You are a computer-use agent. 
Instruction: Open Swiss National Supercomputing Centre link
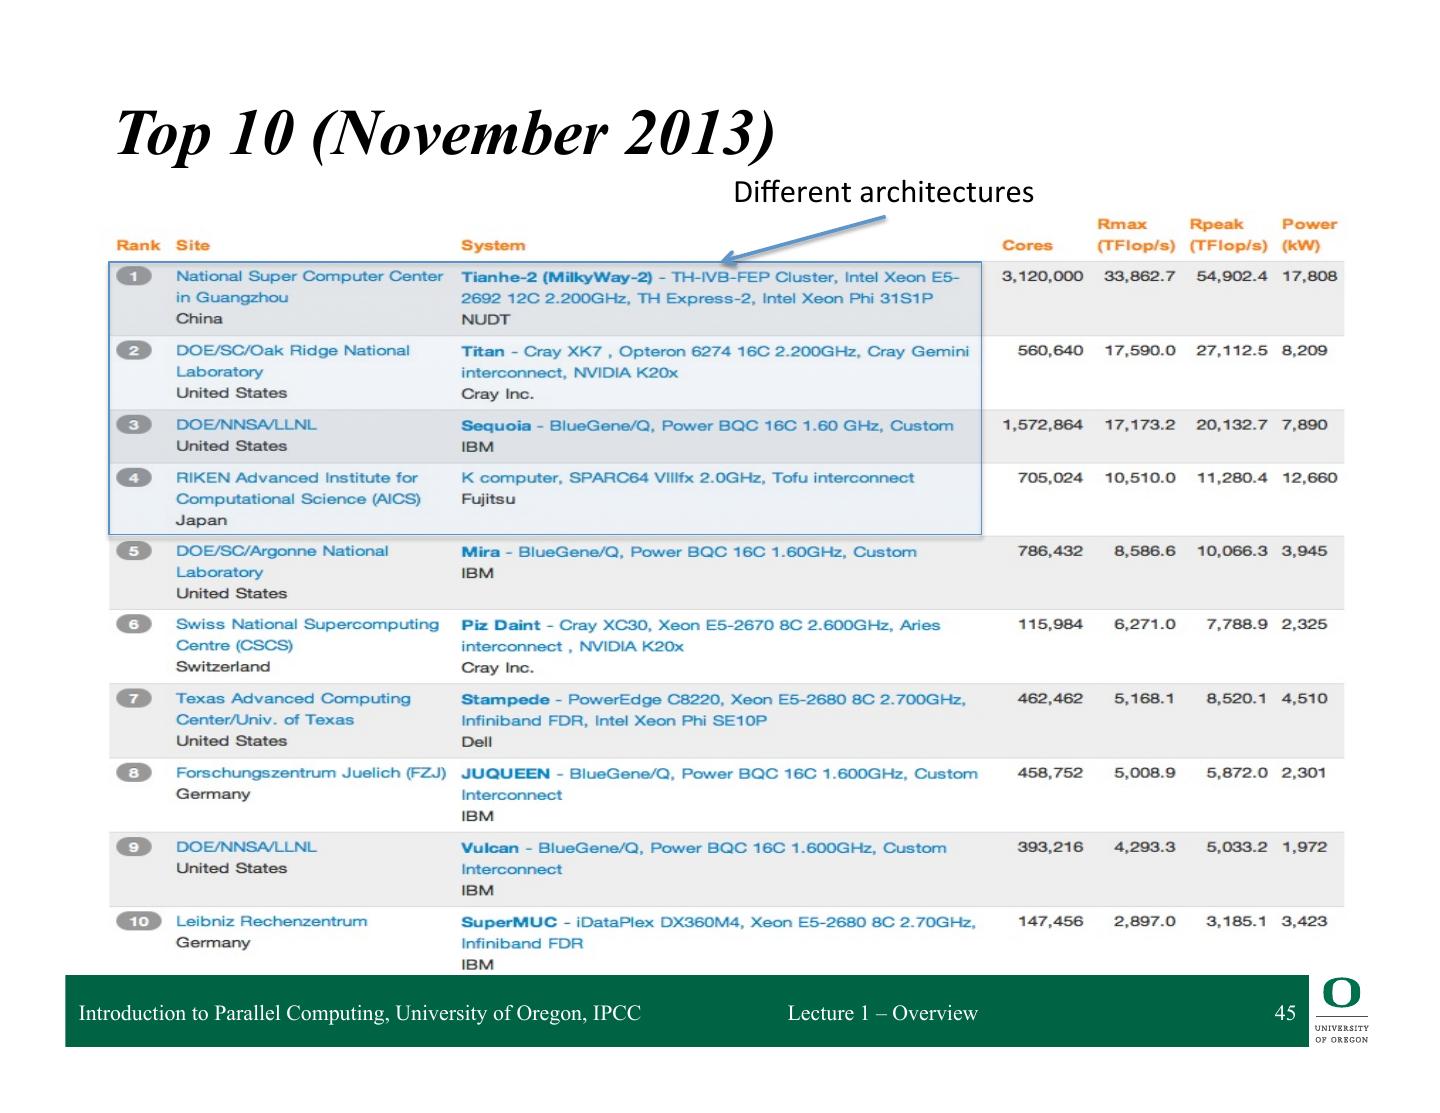[307, 635]
